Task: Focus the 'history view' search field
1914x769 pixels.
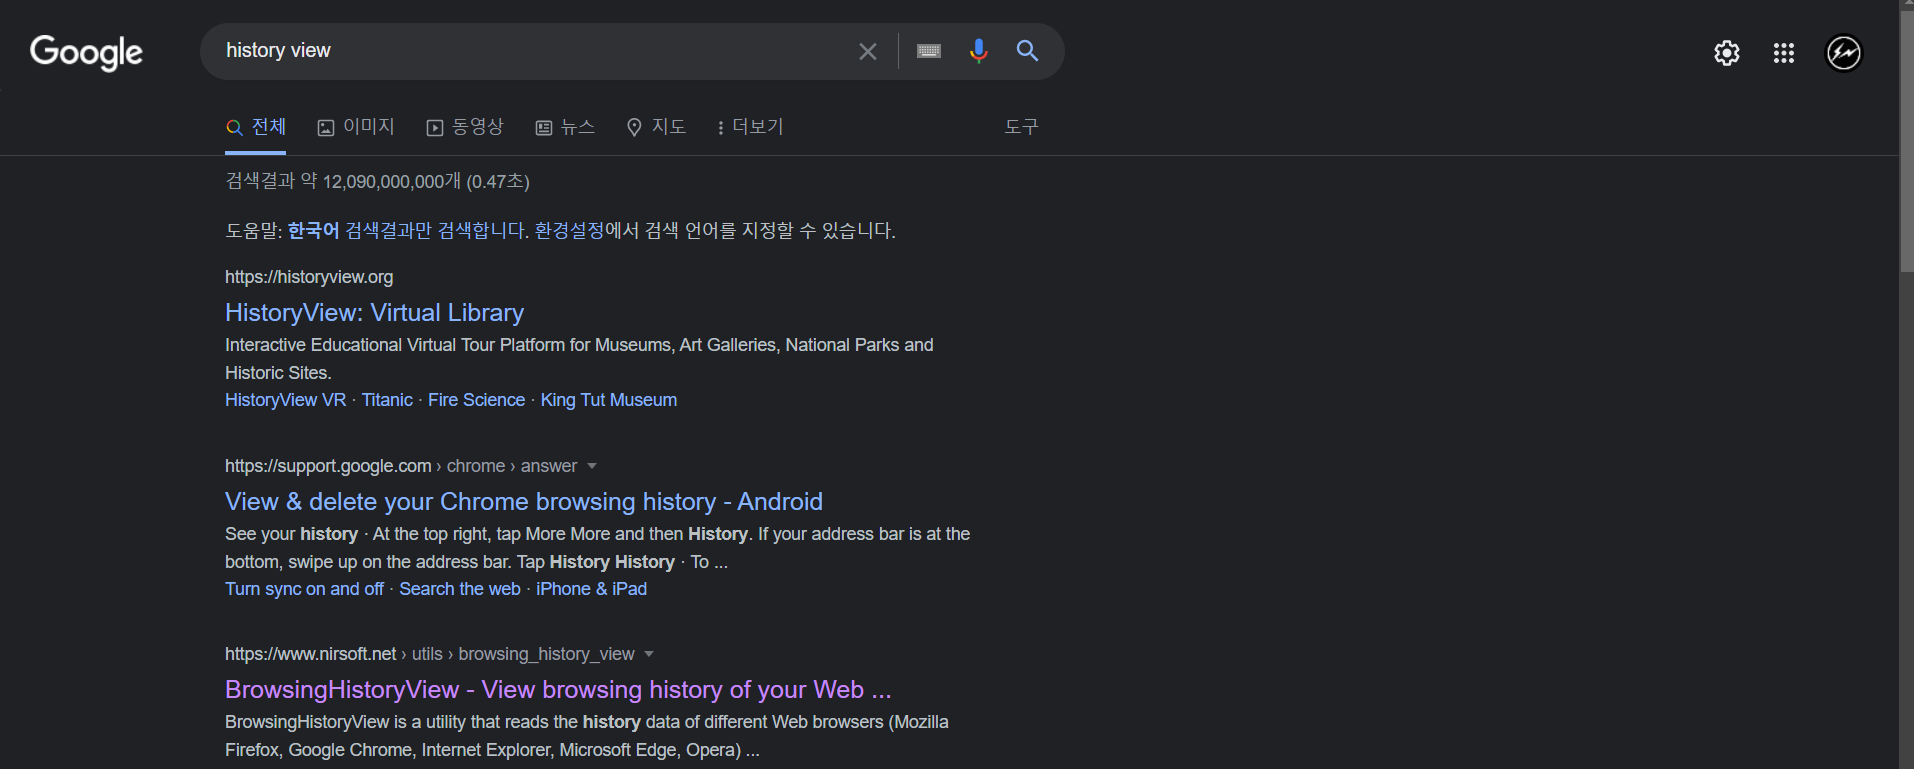Action: click(x=530, y=51)
